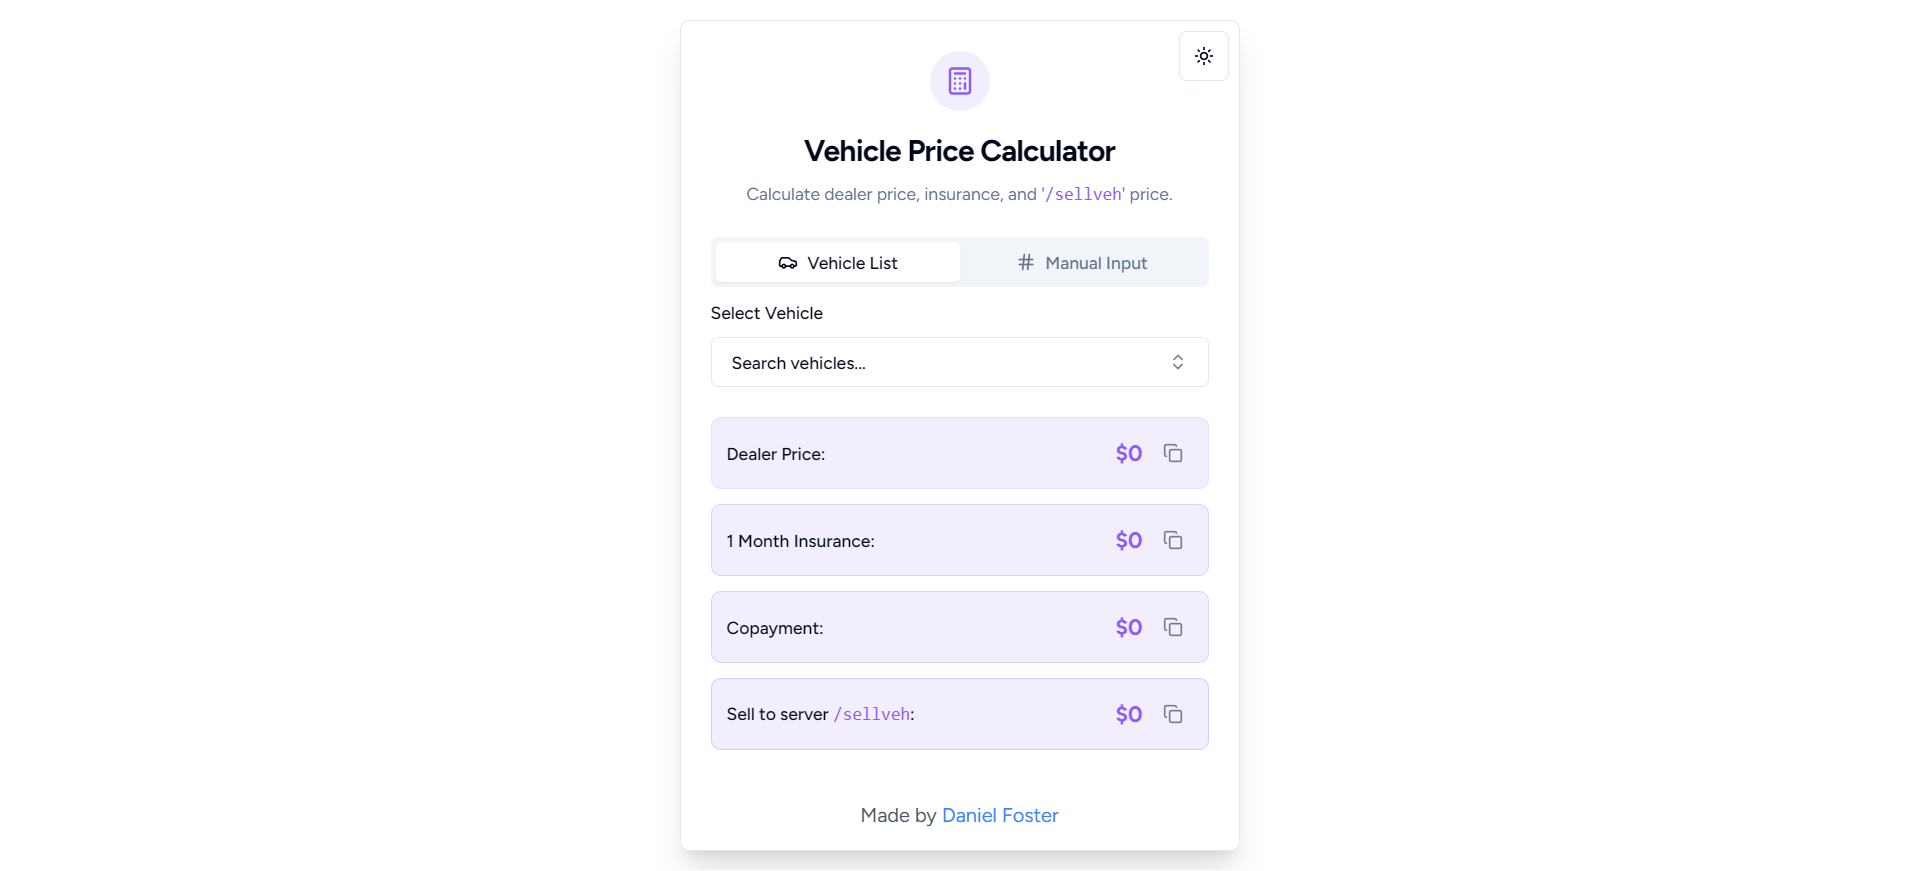Viewport: 1920px width, 871px height.
Task: Copy the Sell to server price
Action: click(x=1173, y=714)
